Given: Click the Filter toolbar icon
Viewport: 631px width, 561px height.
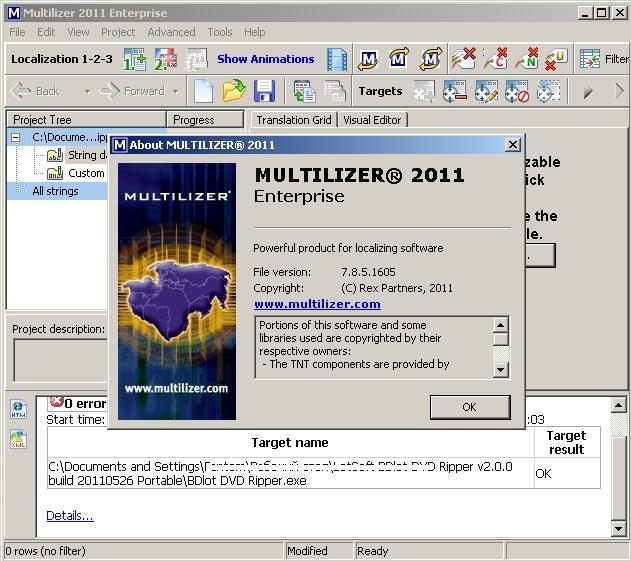Looking at the screenshot, I should [590, 59].
